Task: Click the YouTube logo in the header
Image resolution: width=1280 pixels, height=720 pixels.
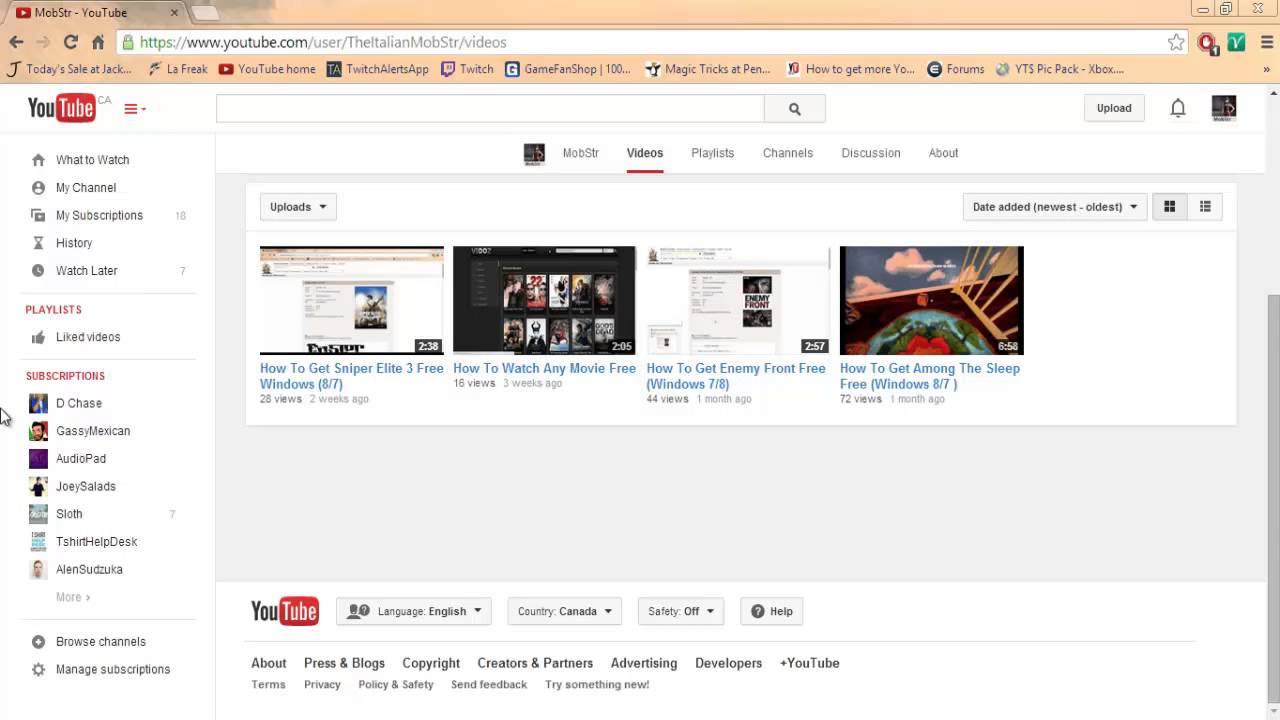Action: pos(61,108)
